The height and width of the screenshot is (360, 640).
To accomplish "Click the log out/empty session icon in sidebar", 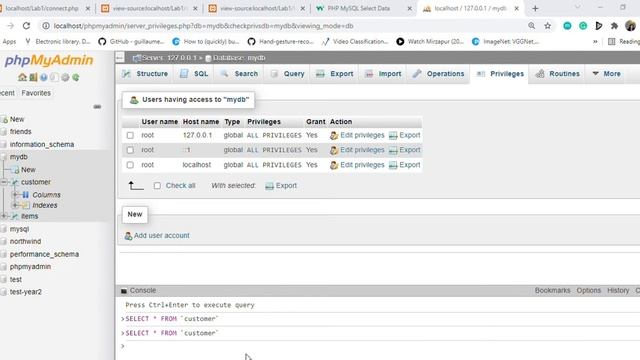I will click(33, 77).
